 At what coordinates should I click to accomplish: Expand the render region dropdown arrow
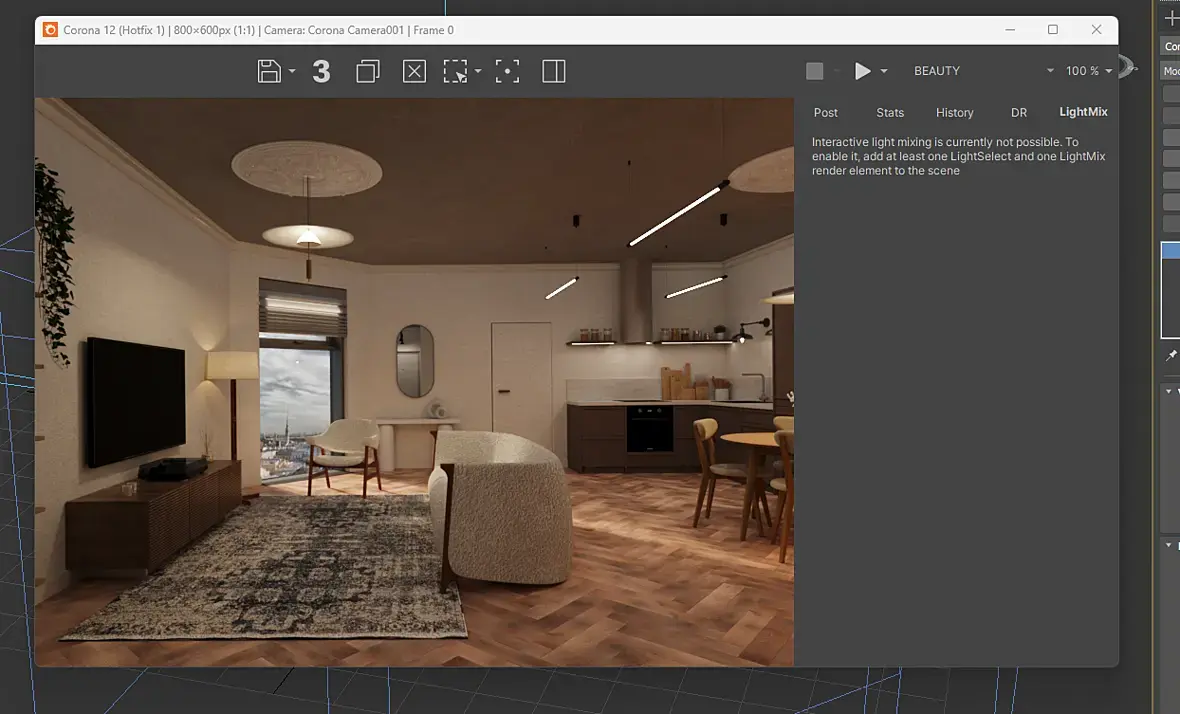[x=479, y=72]
